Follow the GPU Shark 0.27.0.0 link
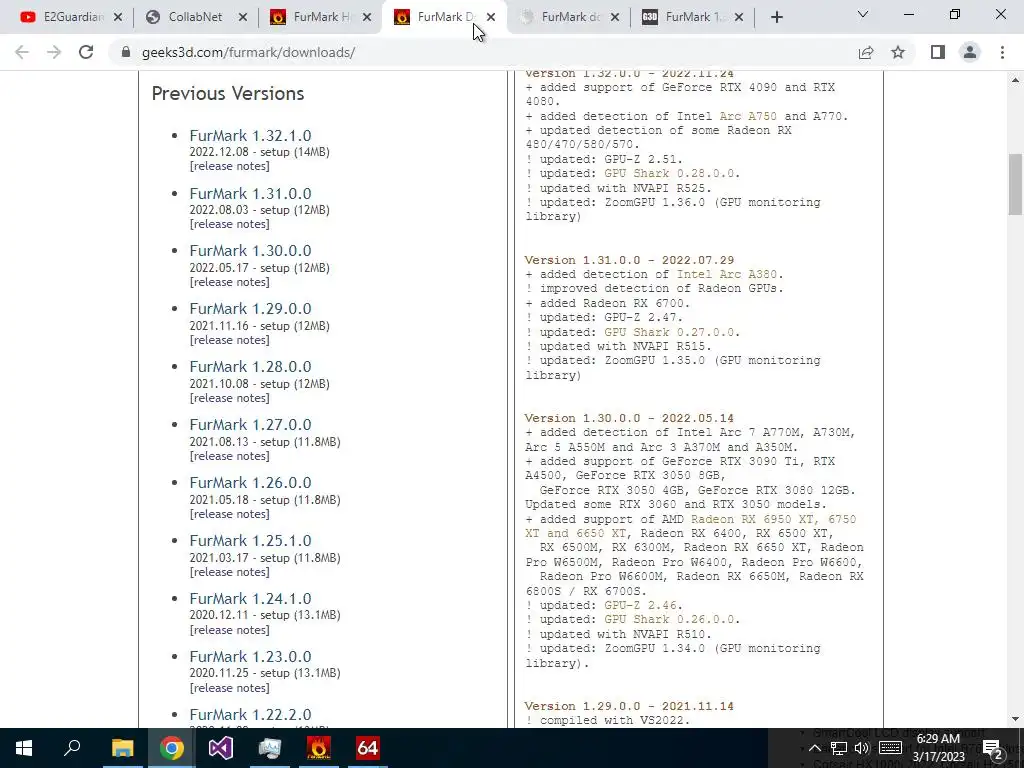 coord(669,332)
